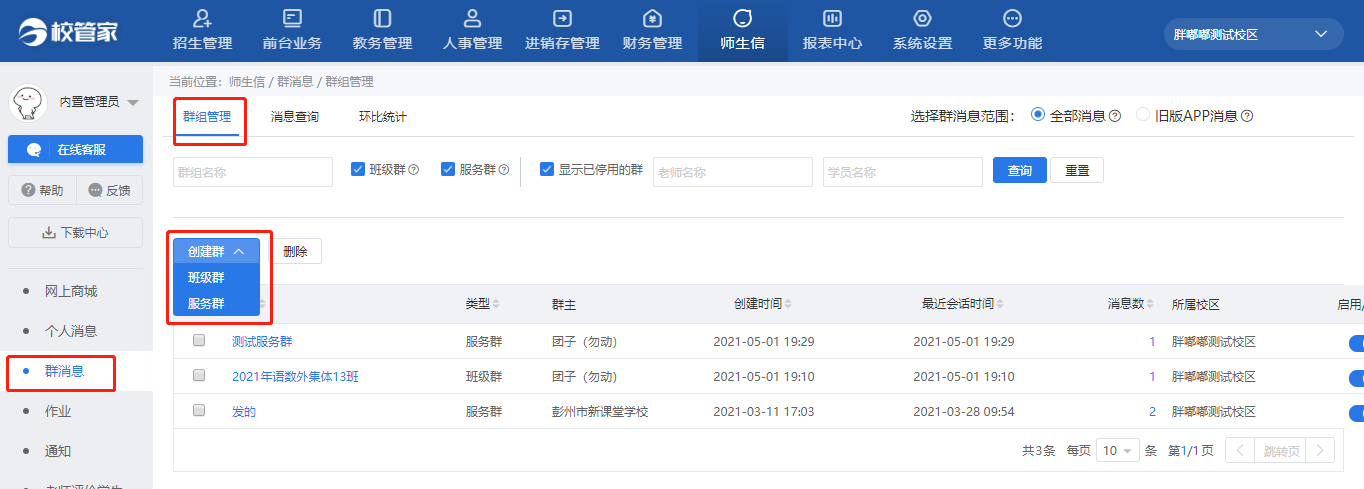1364x489 pixels.
Task: Sort the table by 最近会话时间 column
Action: 1000,304
